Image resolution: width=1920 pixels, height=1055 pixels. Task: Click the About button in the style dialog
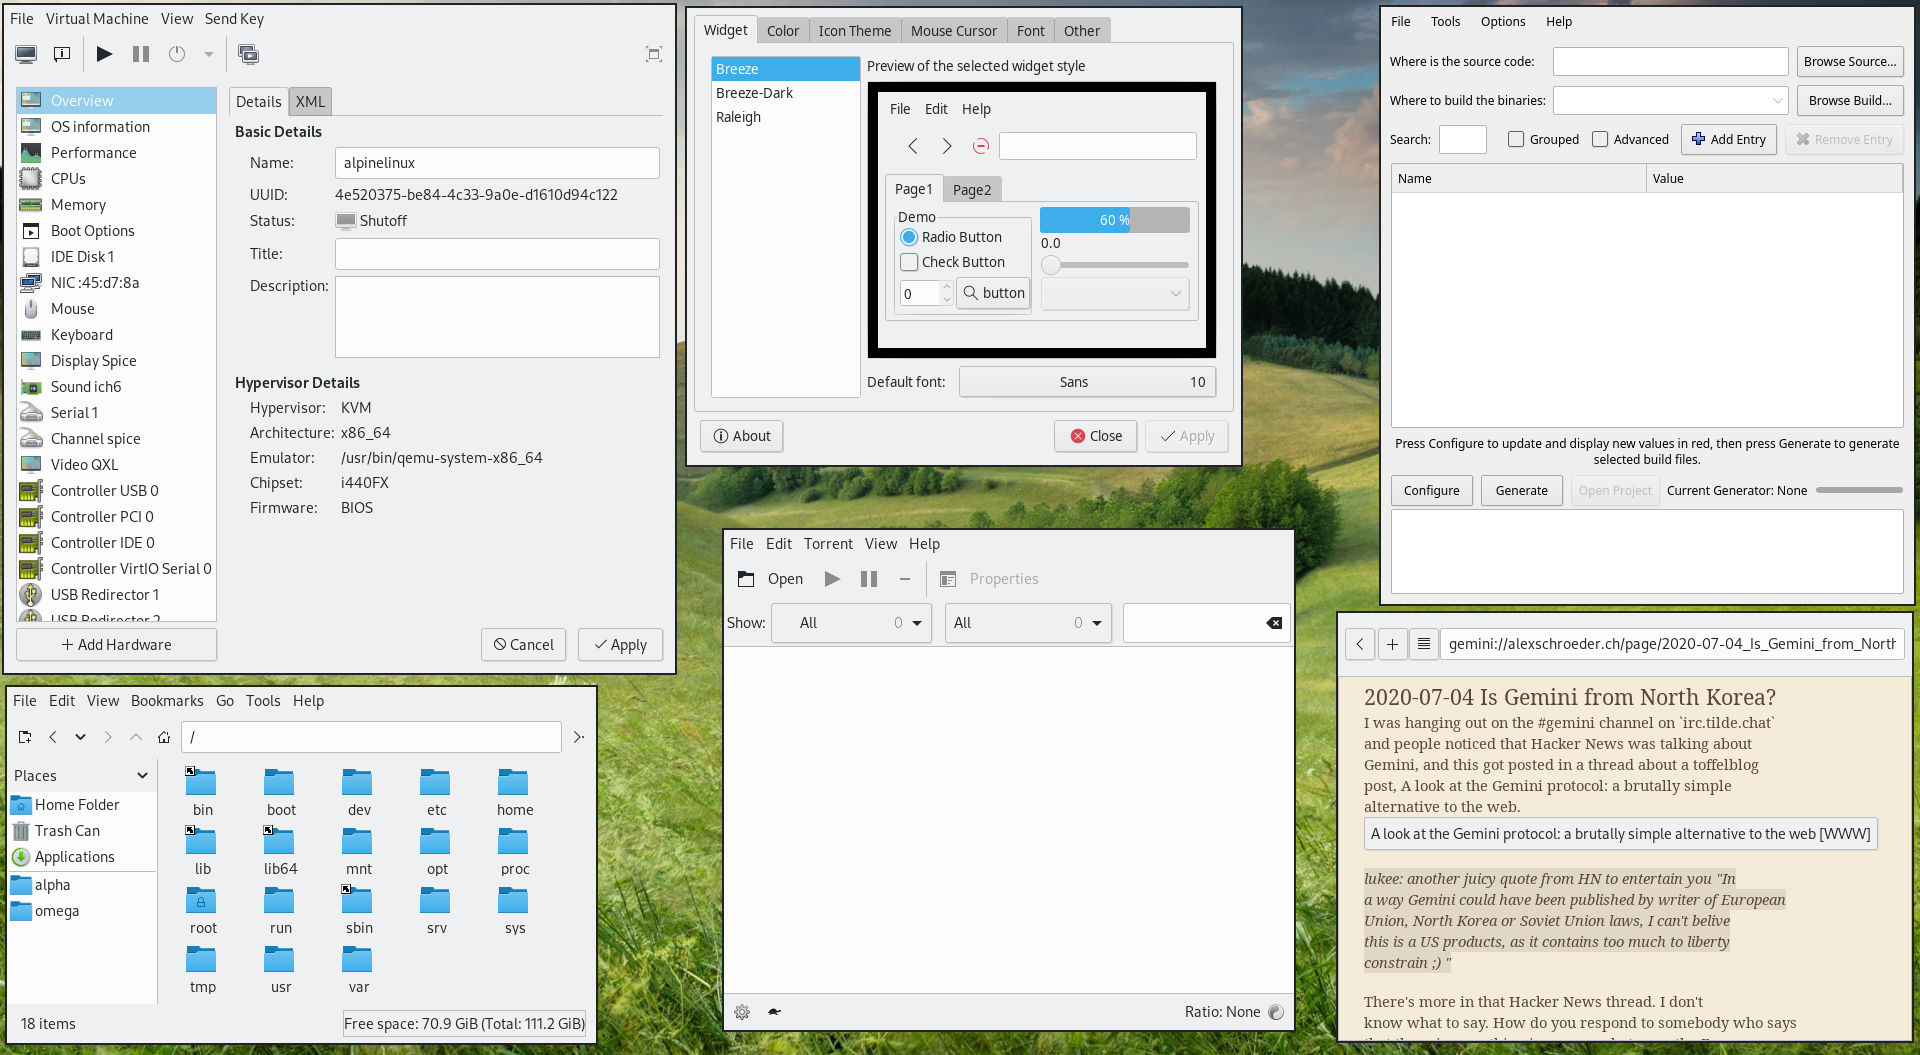point(741,436)
